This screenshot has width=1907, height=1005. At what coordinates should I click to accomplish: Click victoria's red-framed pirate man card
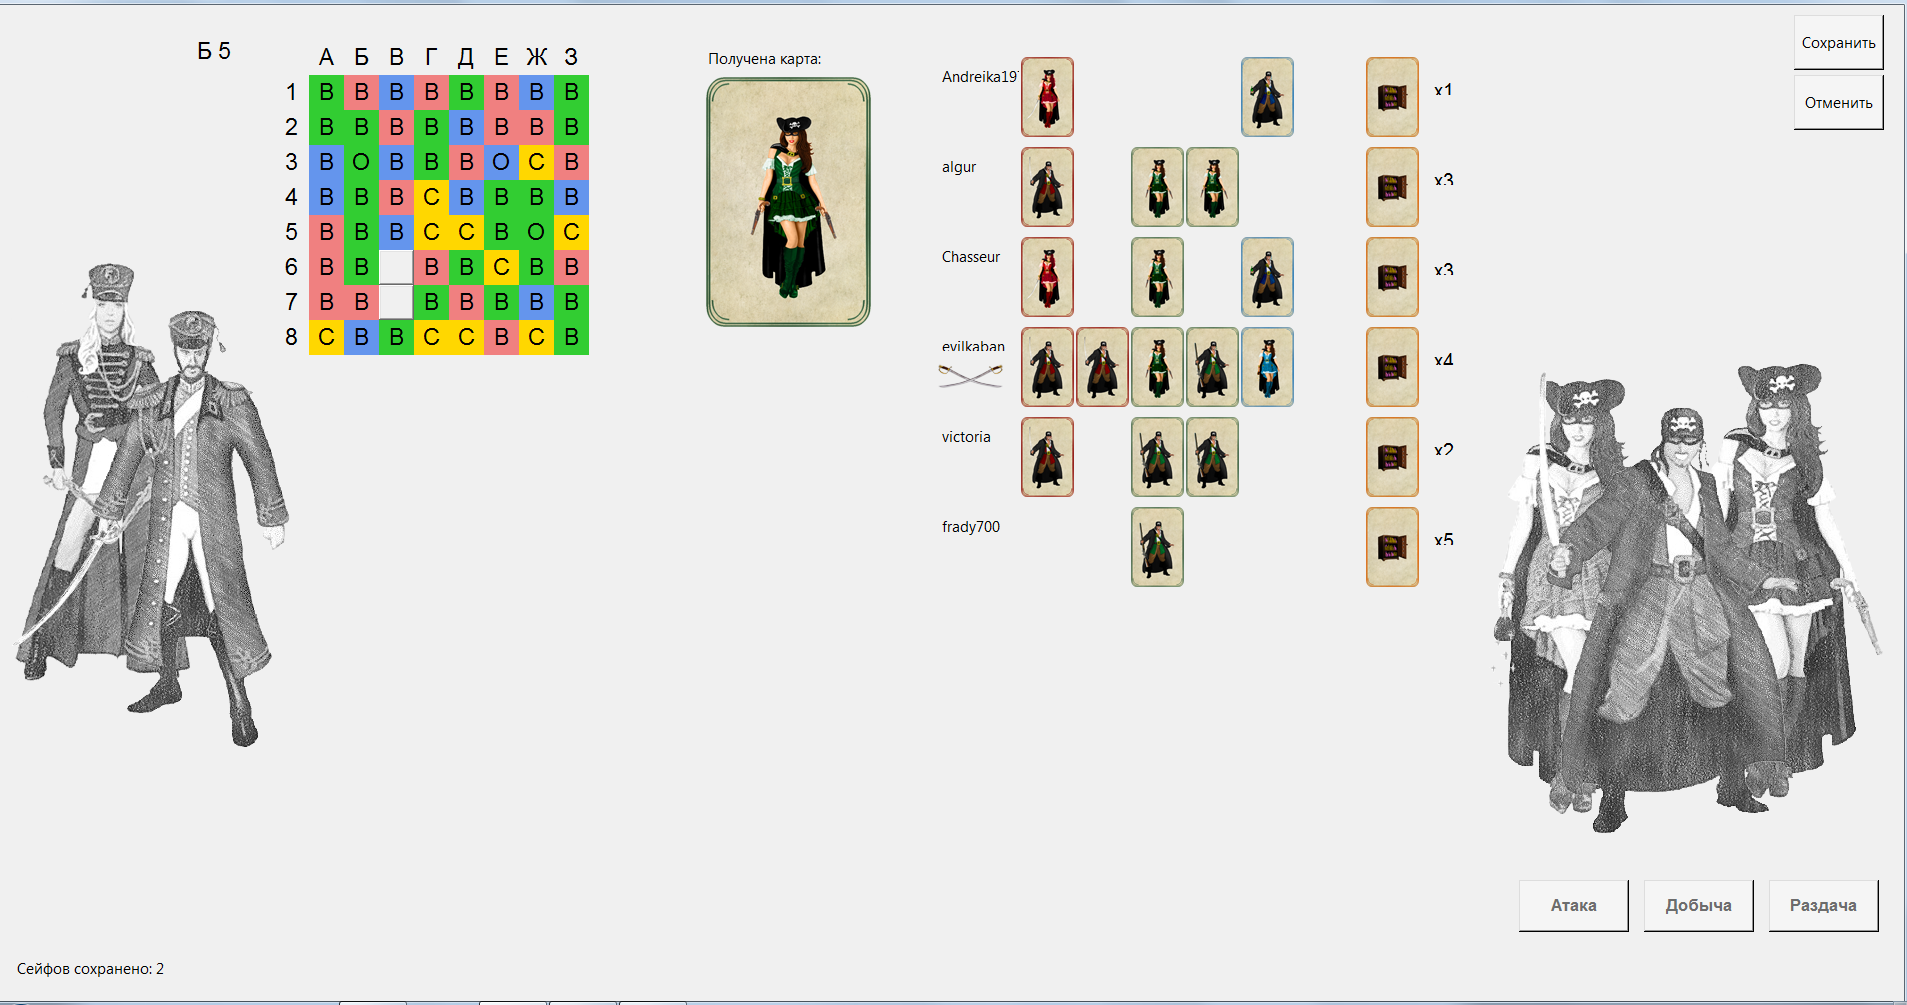[x=1047, y=457]
